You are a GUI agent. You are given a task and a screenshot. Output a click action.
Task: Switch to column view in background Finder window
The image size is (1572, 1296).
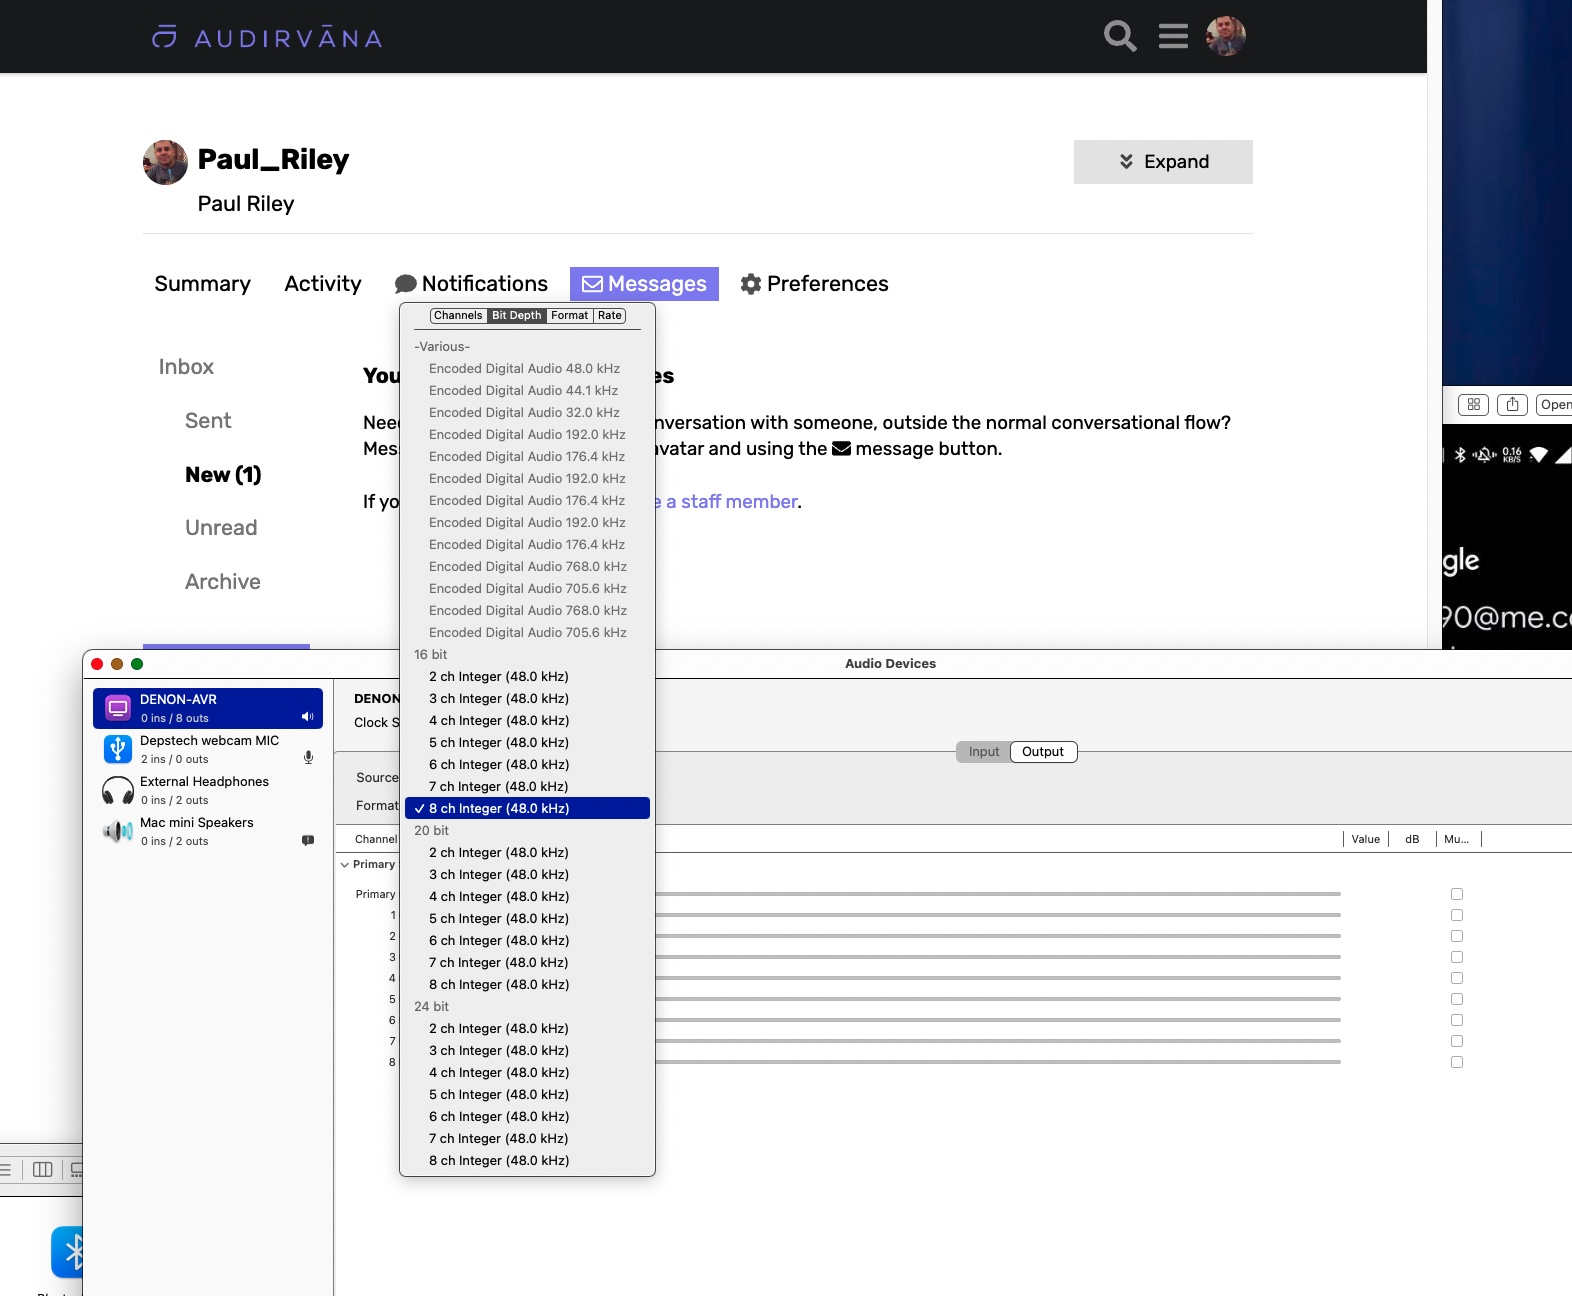pos(42,1169)
